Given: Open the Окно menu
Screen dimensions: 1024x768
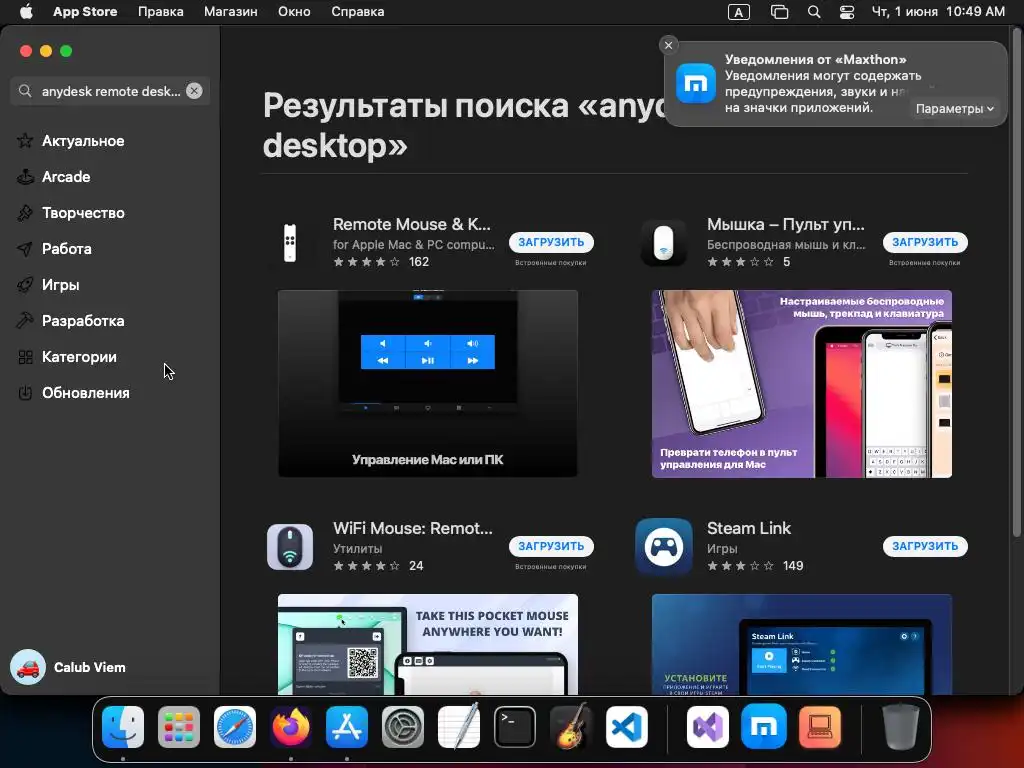Looking at the screenshot, I should click(294, 12).
